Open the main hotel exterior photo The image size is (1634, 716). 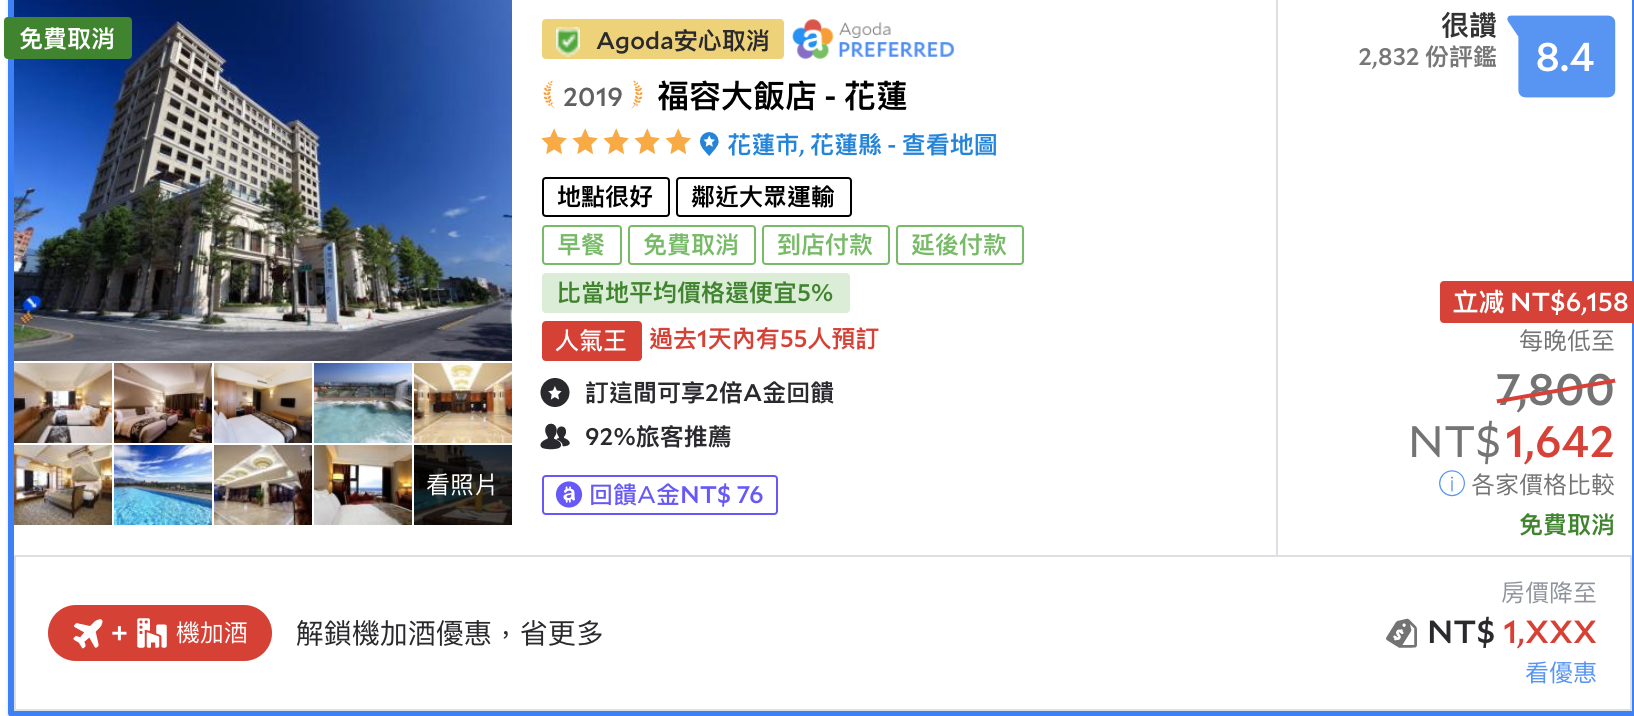263,180
